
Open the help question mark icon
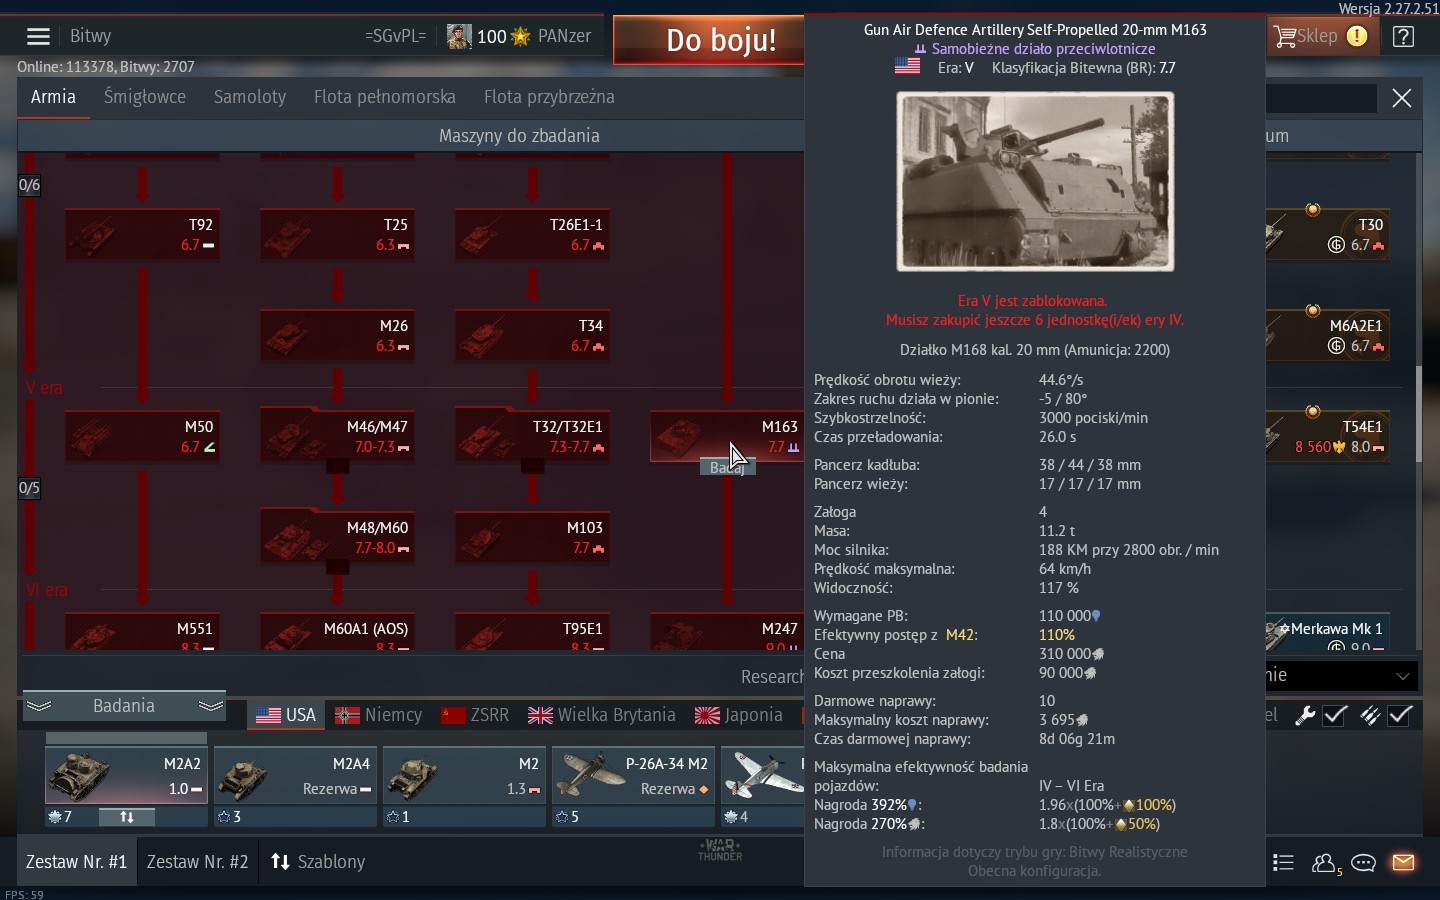click(x=1403, y=37)
